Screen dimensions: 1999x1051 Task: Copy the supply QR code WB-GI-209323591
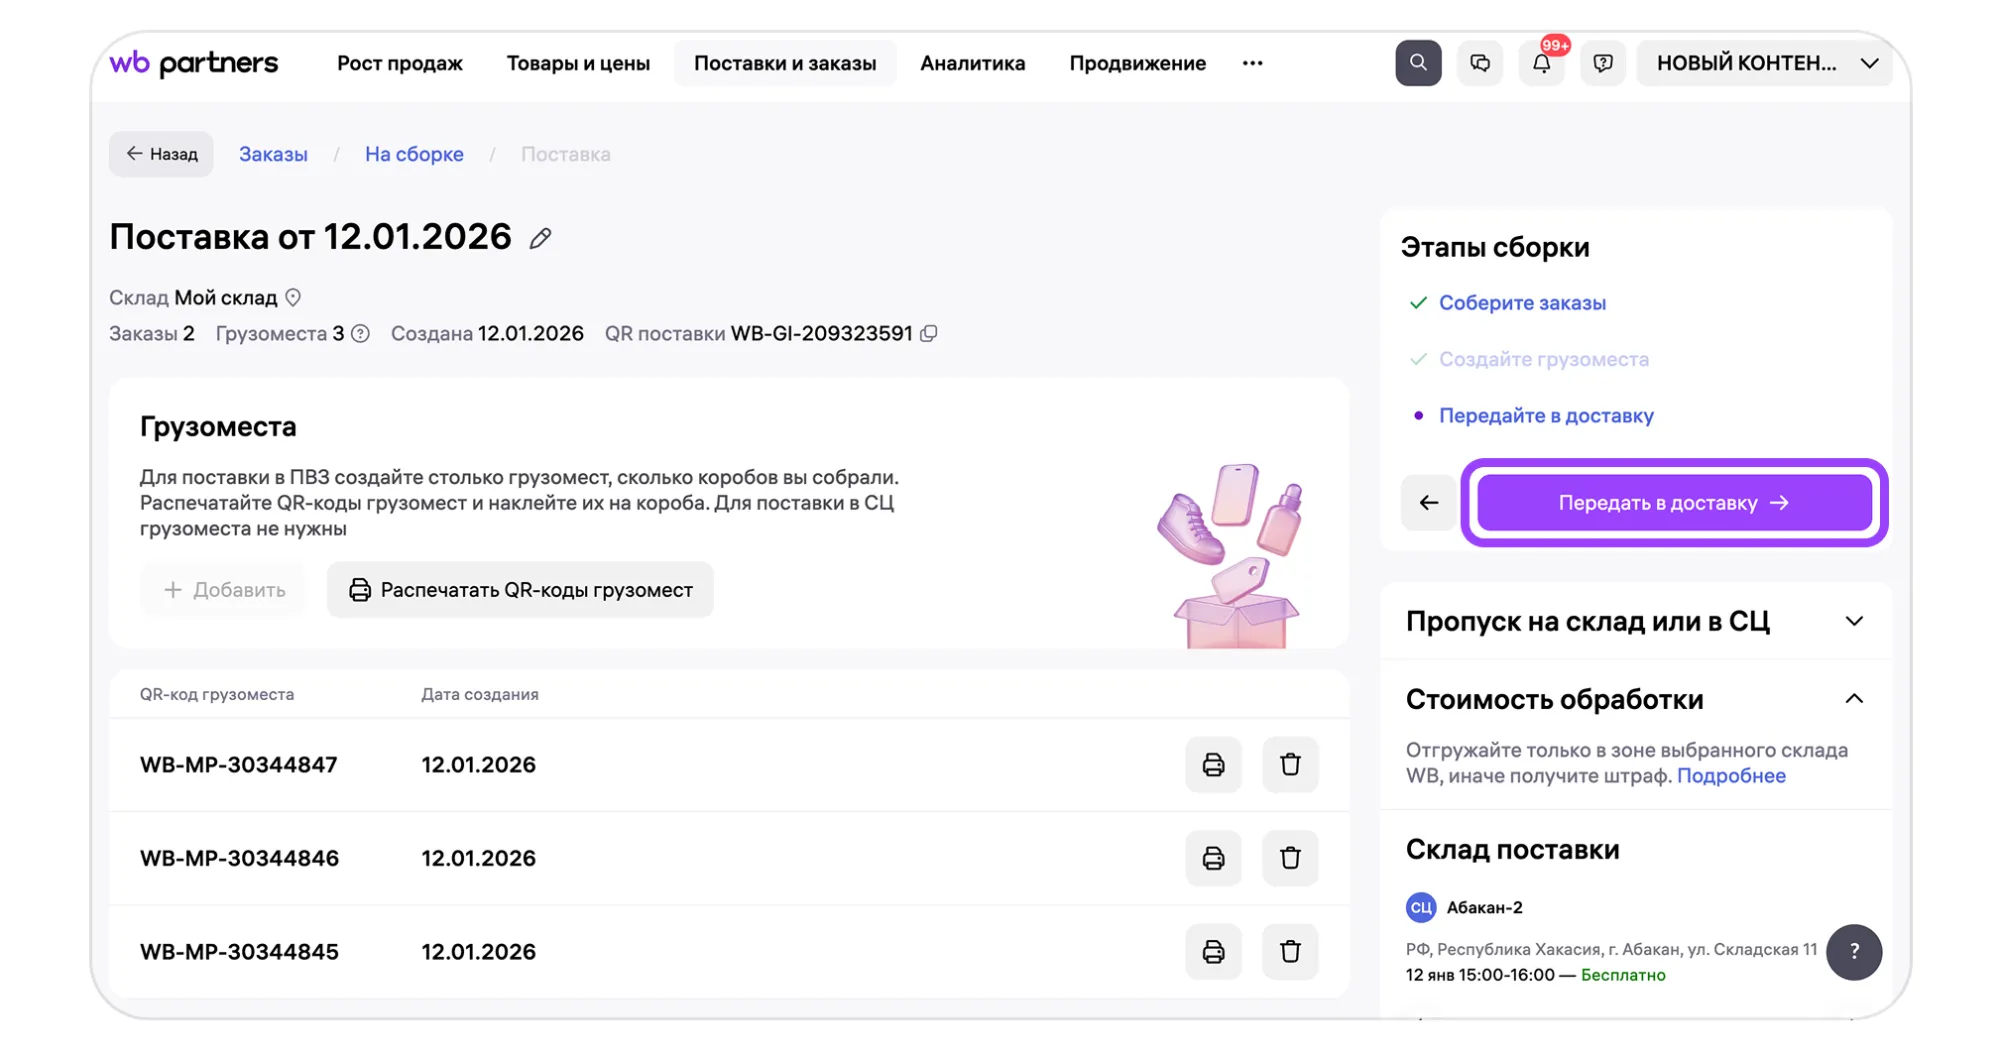(929, 334)
